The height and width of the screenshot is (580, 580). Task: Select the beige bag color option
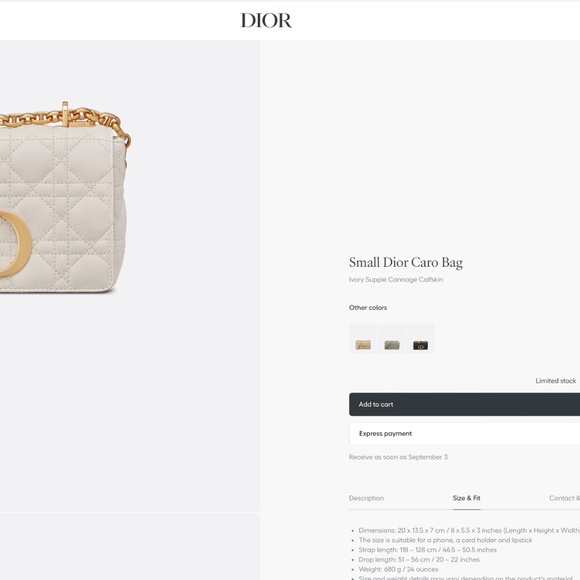click(363, 338)
